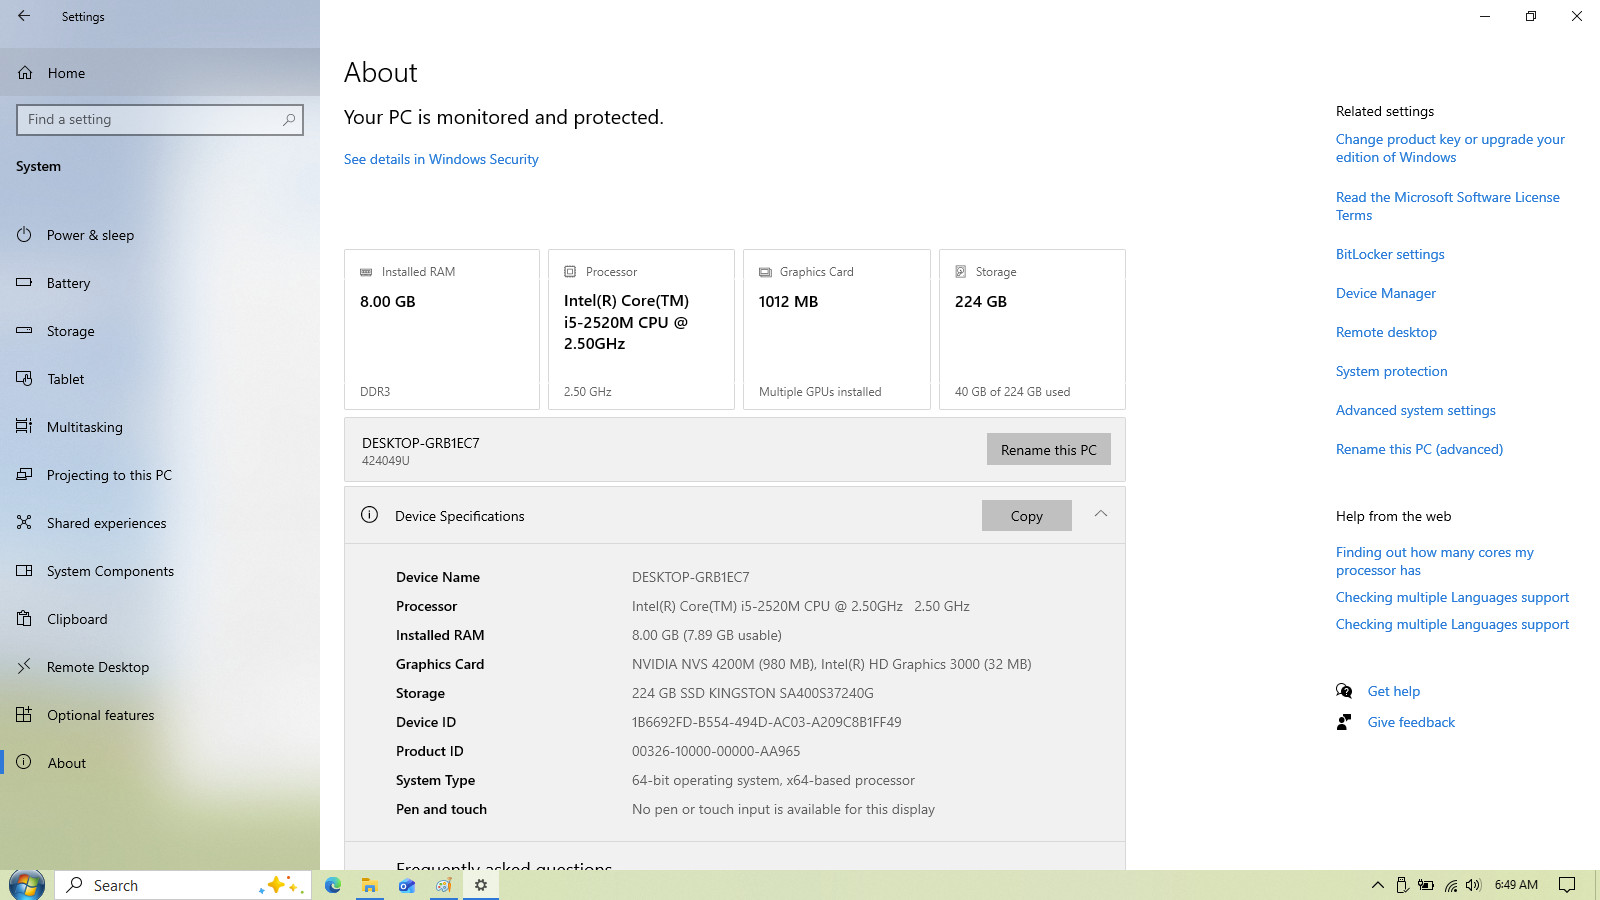1600x900 pixels.
Task: Open Tablet settings
Action: click(x=160, y=379)
